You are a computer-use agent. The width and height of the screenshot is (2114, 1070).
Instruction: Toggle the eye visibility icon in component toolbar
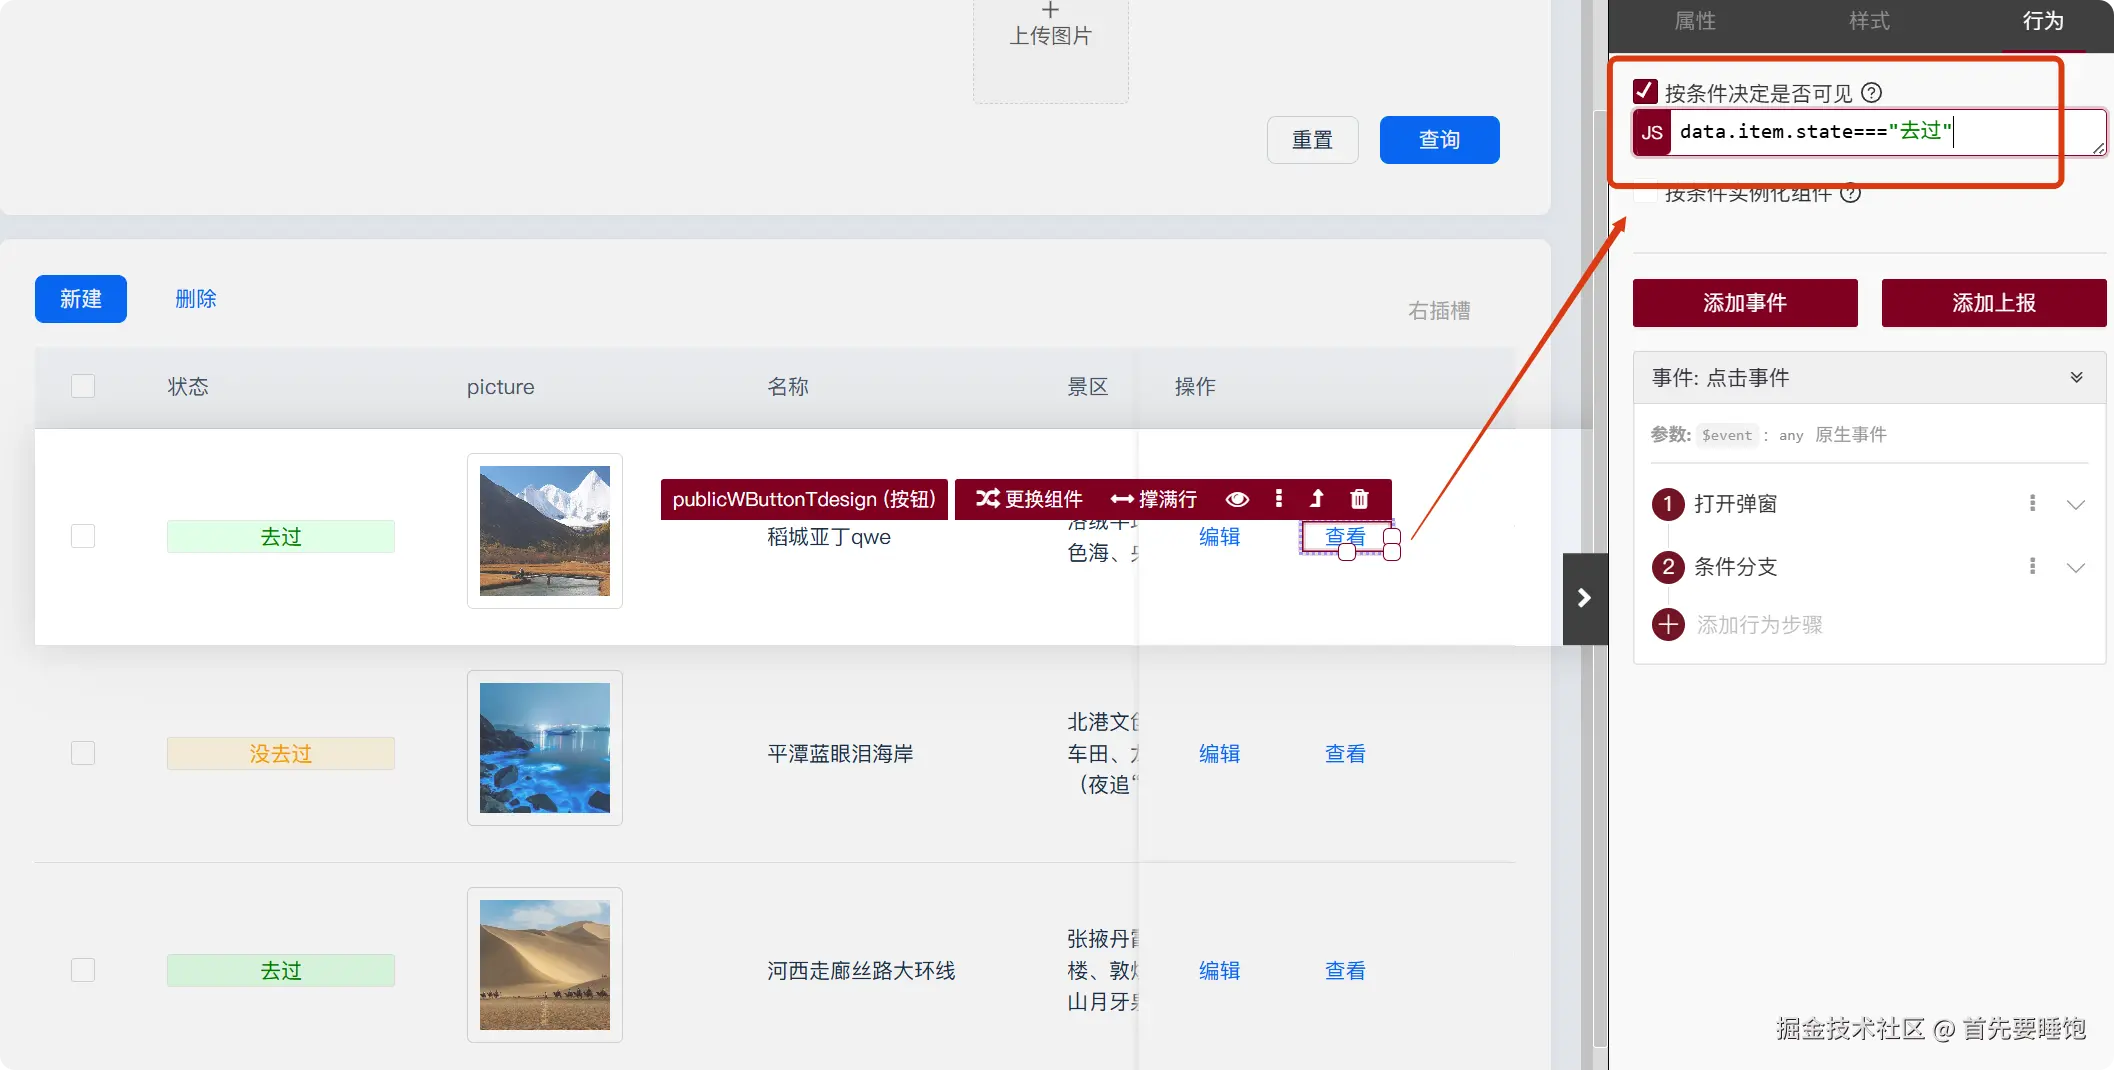pyautogui.click(x=1237, y=499)
